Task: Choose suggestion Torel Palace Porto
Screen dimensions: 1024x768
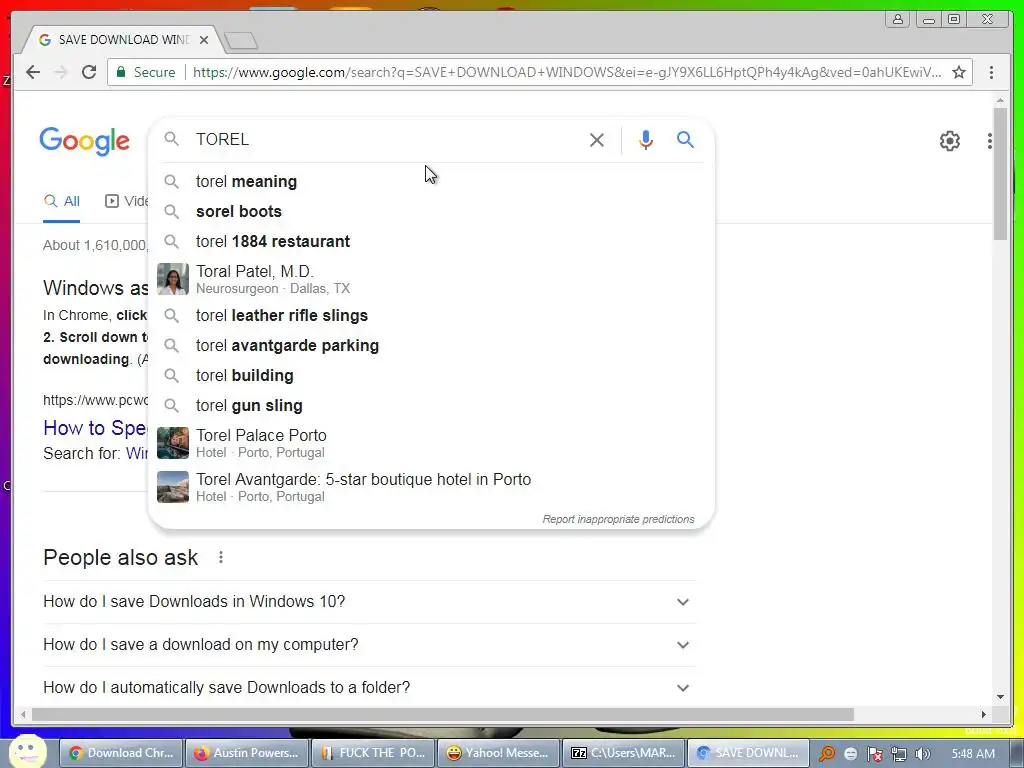Action: click(x=432, y=443)
